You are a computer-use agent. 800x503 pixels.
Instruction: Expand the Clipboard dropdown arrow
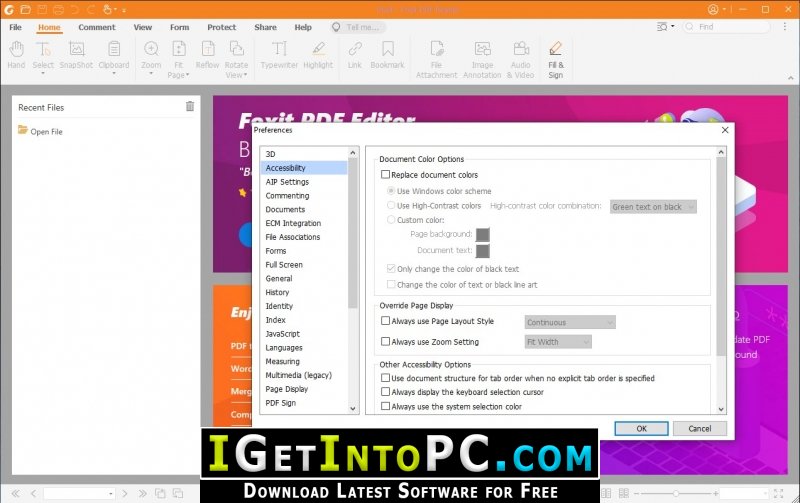click(x=114, y=73)
